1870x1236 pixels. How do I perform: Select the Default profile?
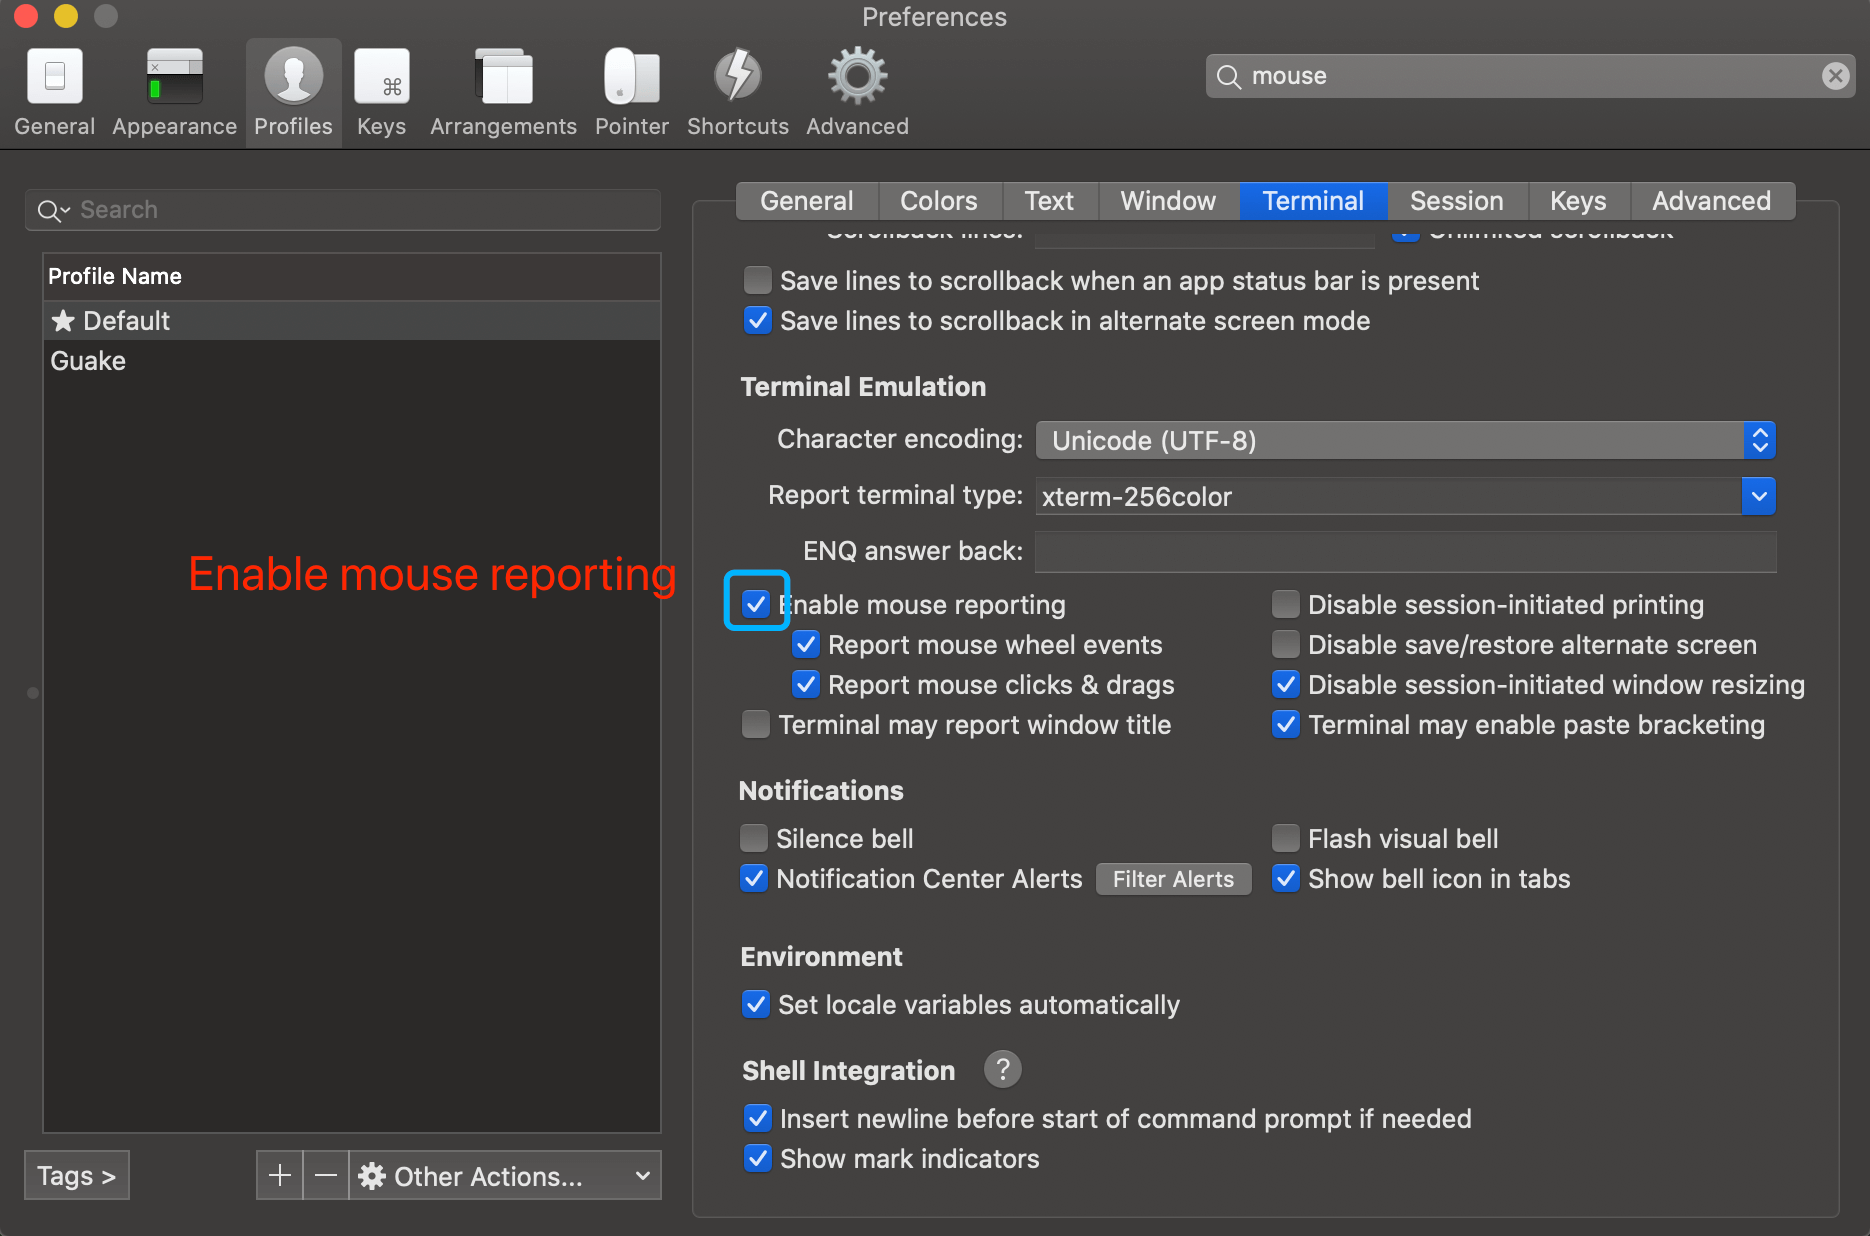352,320
